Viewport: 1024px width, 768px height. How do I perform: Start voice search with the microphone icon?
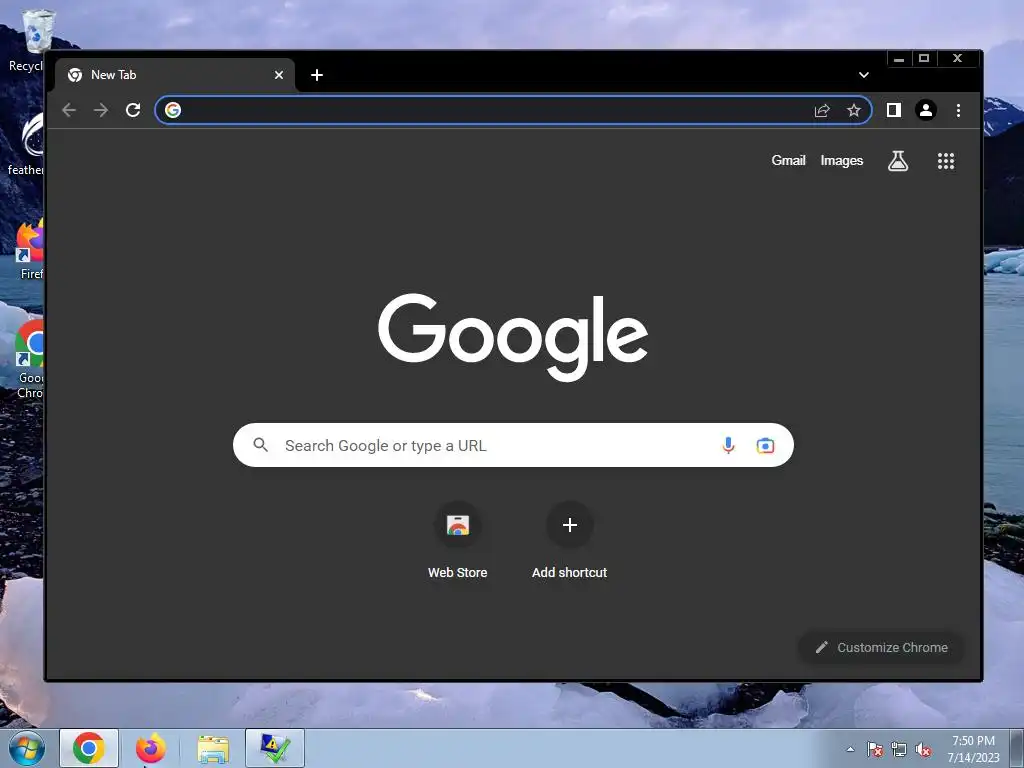728,445
